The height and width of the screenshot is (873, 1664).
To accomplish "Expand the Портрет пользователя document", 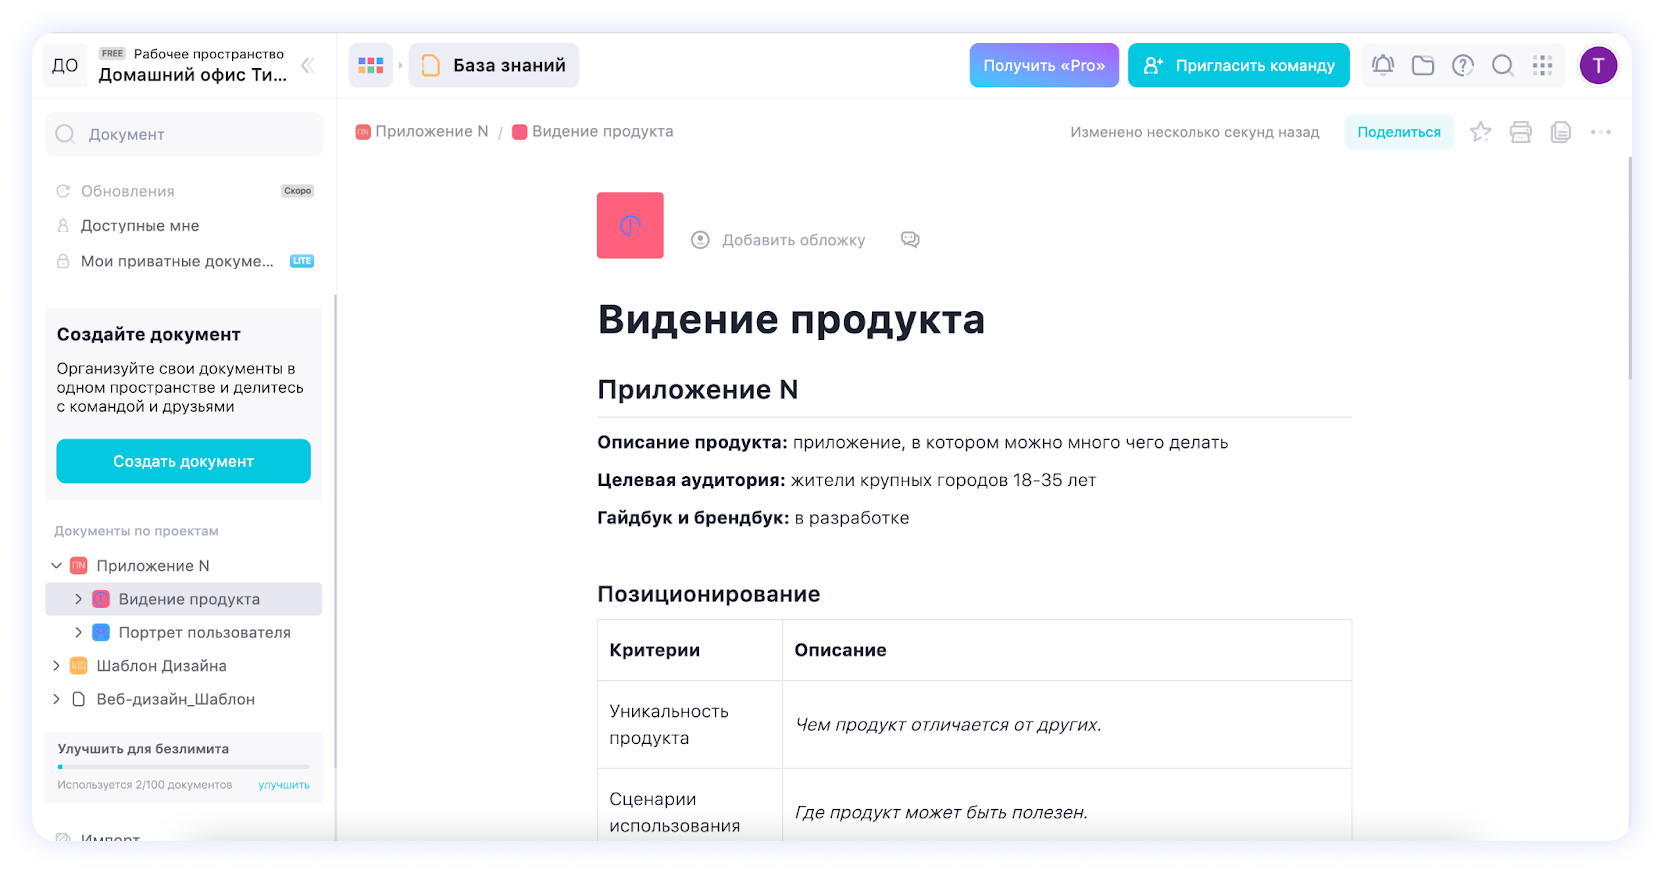I will [79, 633].
